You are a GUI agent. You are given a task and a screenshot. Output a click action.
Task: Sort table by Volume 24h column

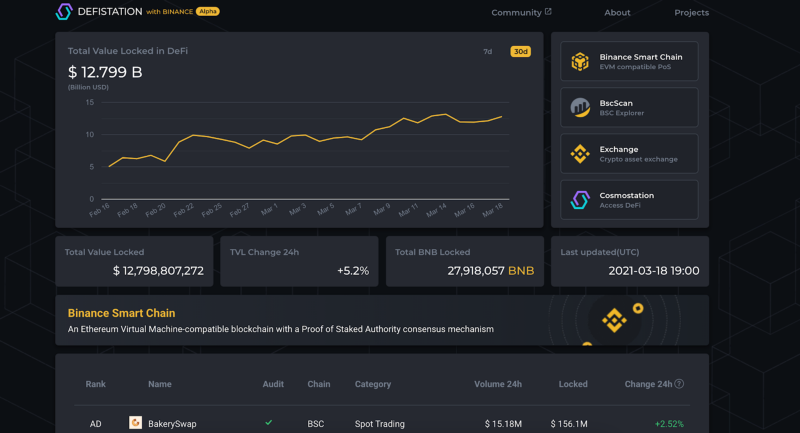click(x=498, y=384)
